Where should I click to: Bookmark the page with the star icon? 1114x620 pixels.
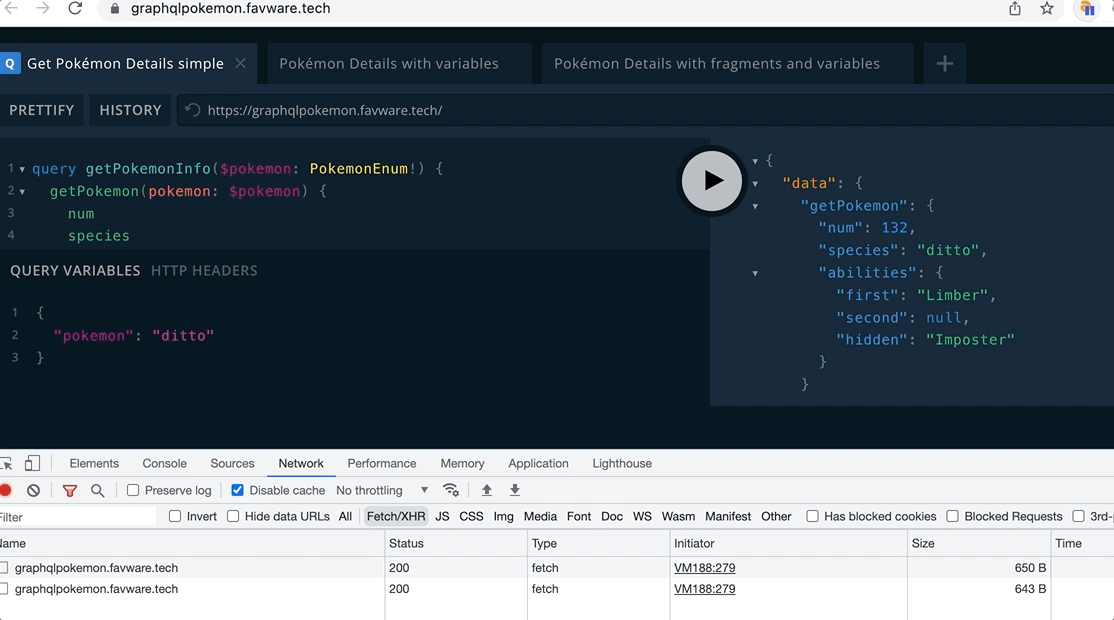pos(1047,9)
